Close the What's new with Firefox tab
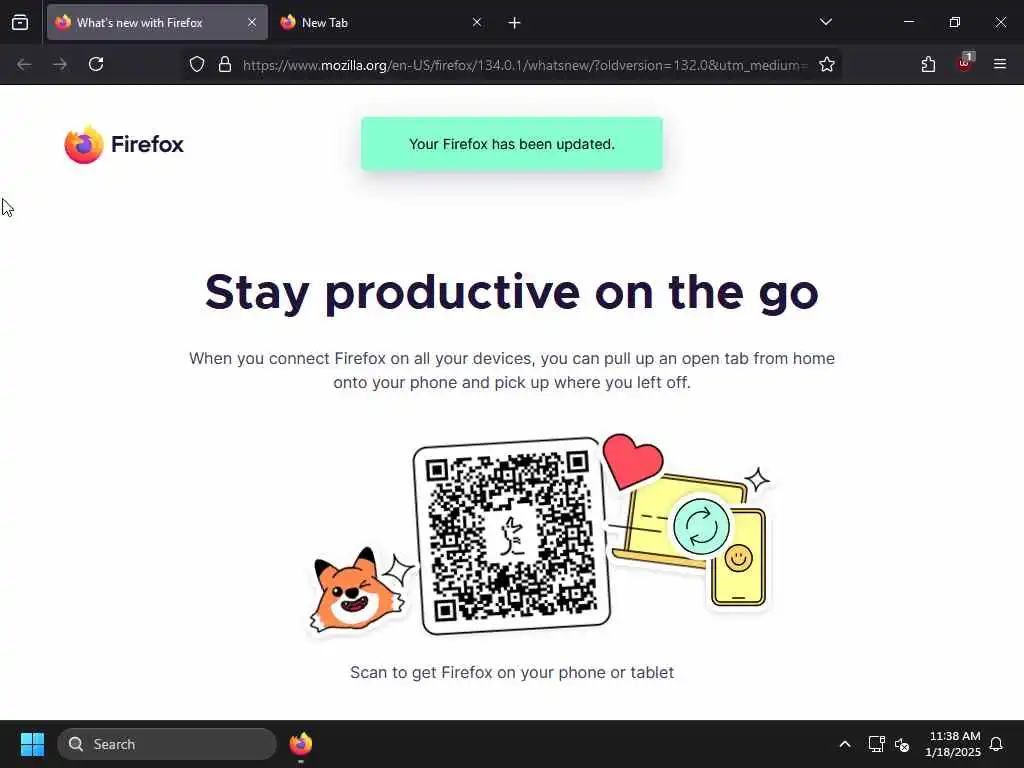 (x=252, y=22)
